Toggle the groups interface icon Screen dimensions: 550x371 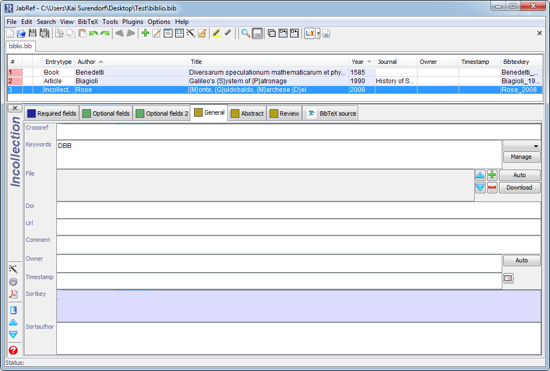[272, 34]
